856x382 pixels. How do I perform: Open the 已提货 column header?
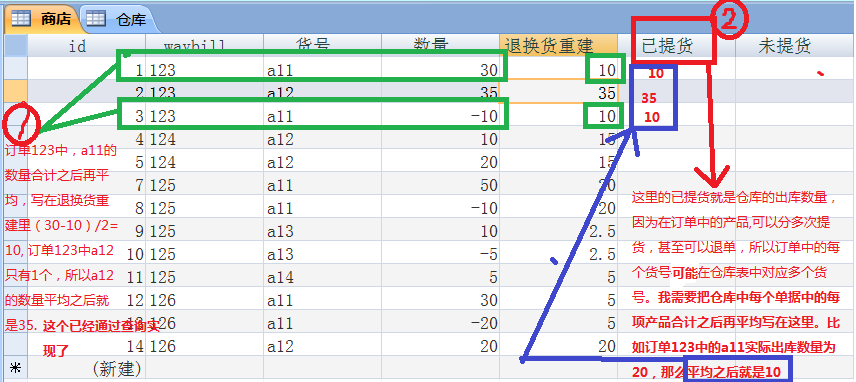(676, 46)
